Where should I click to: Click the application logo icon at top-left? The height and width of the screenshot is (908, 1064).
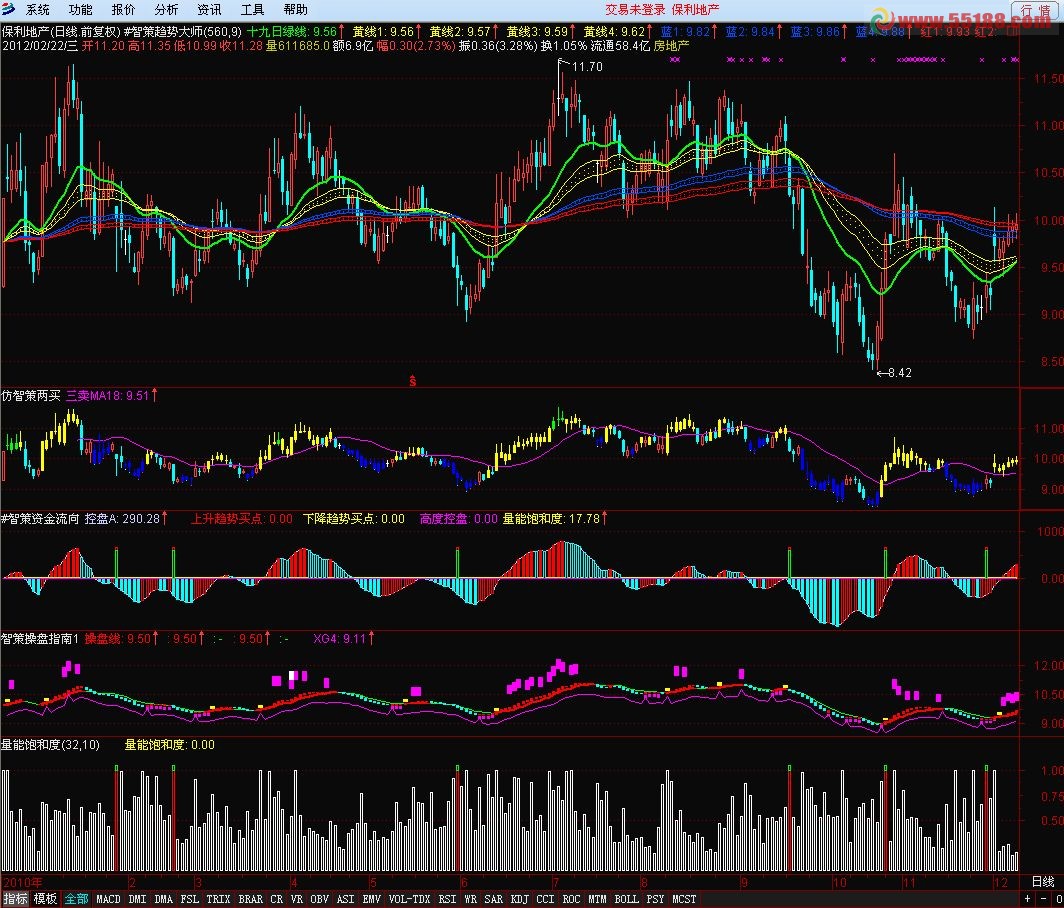pos(9,9)
